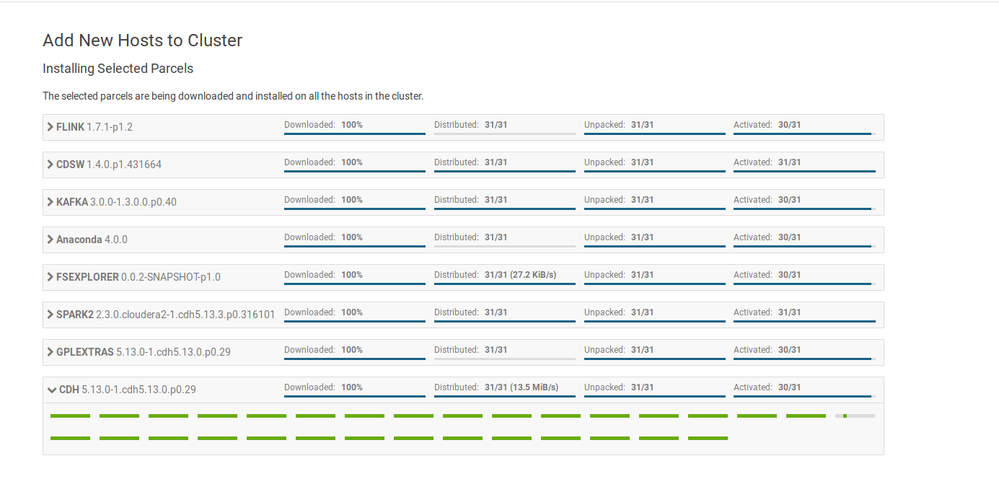Expand the SPARK2 2.3.0.cloudera2 parcel row
Image resolution: width=999 pixels, height=482 pixels.
coord(50,315)
